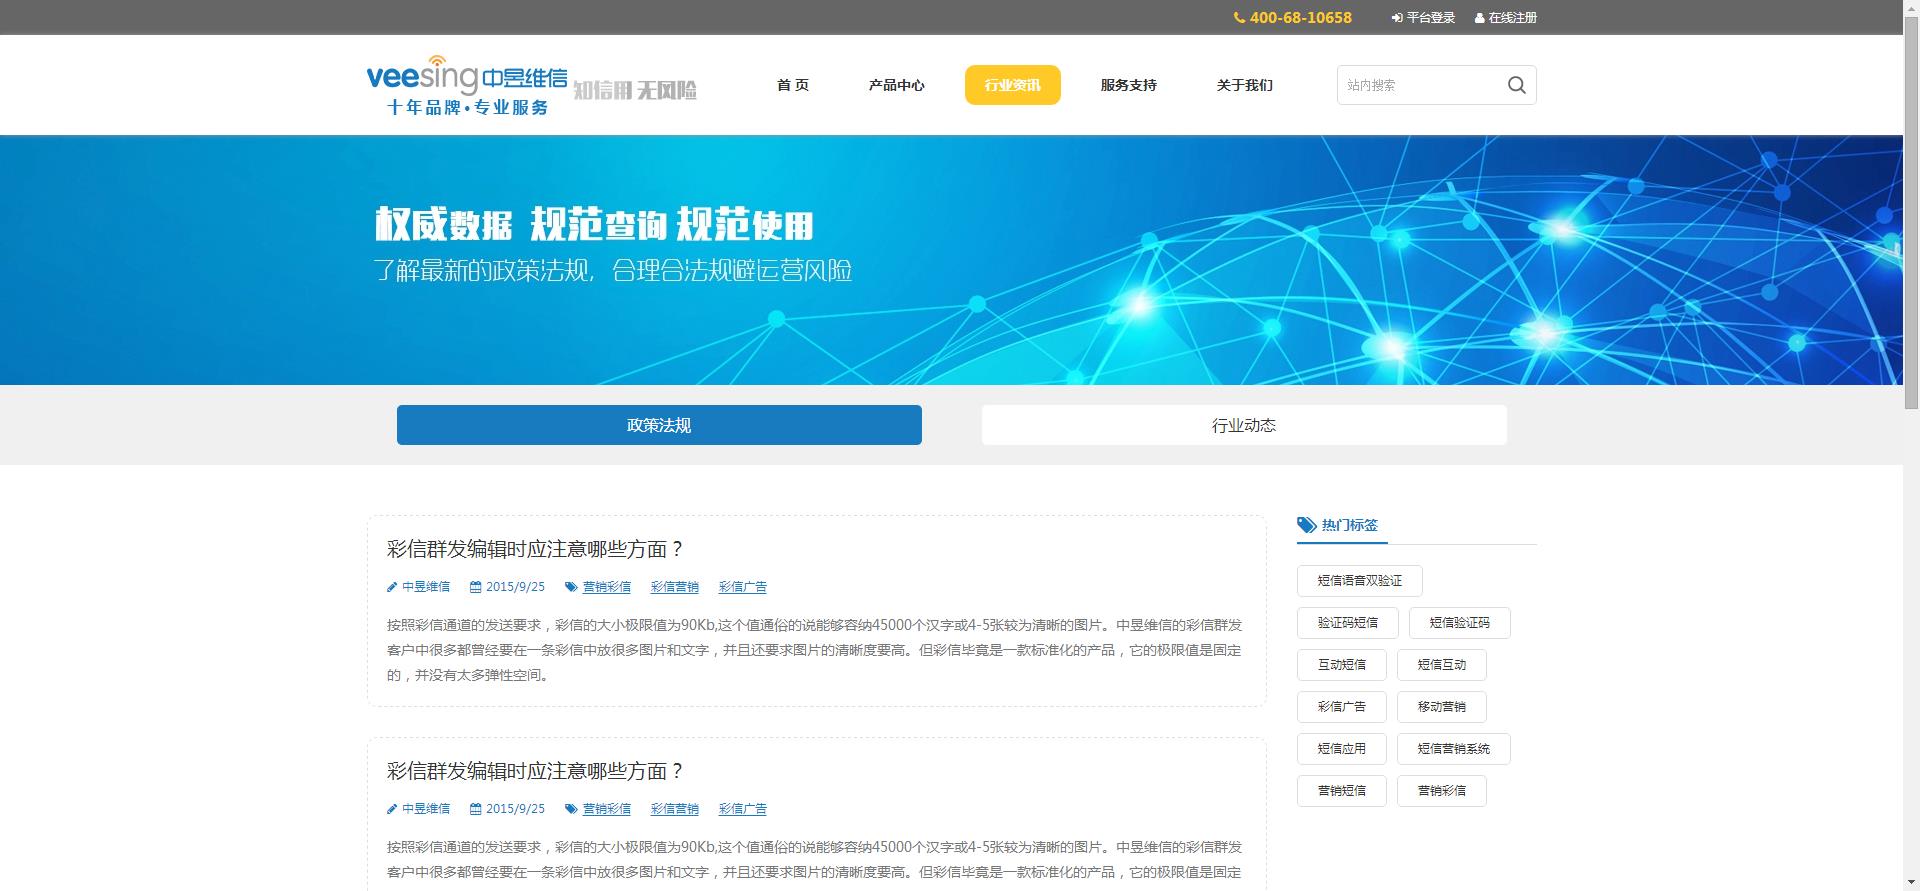Focus the 站内搜索 search input field
Viewport: 1920px width, 891px height.
pos(1418,85)
